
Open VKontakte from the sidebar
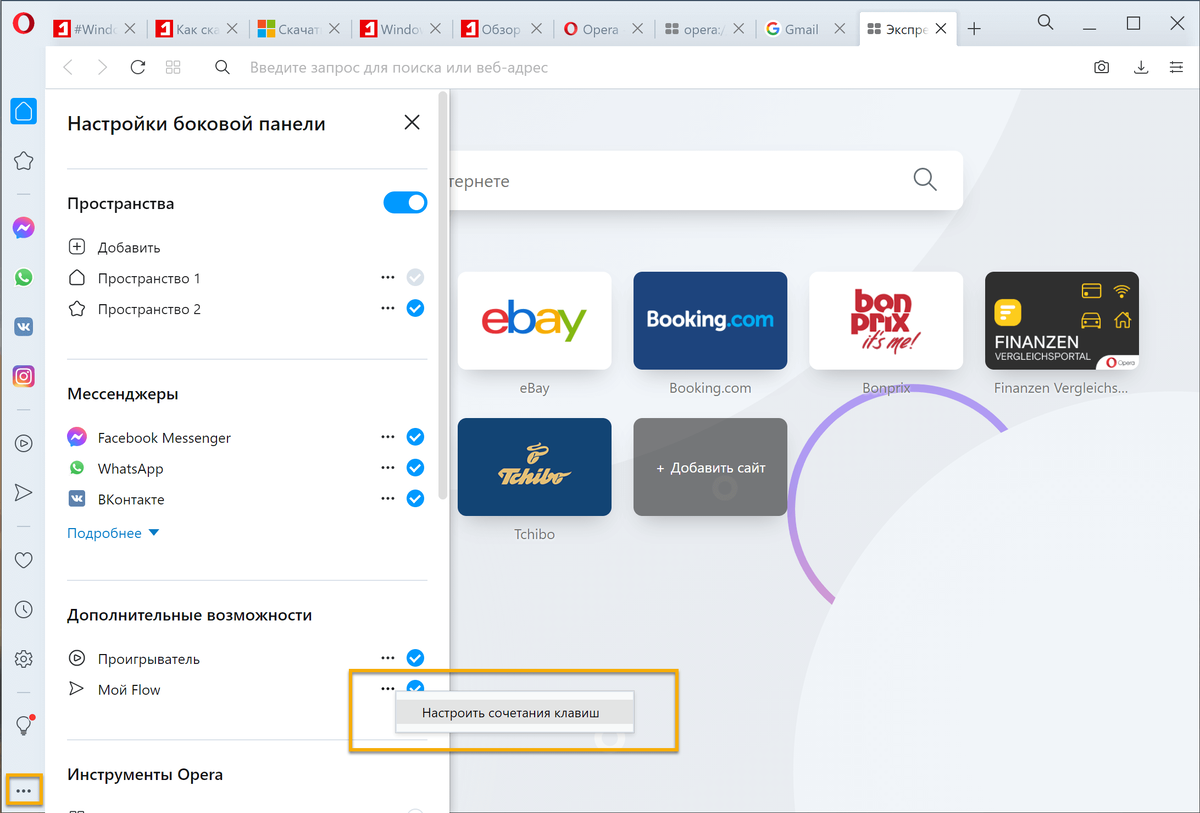24,326
